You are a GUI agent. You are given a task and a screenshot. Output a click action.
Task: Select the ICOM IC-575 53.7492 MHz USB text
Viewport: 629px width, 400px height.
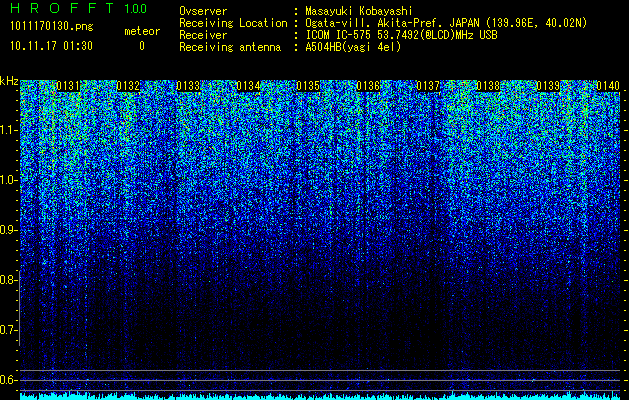click(401, 35)
